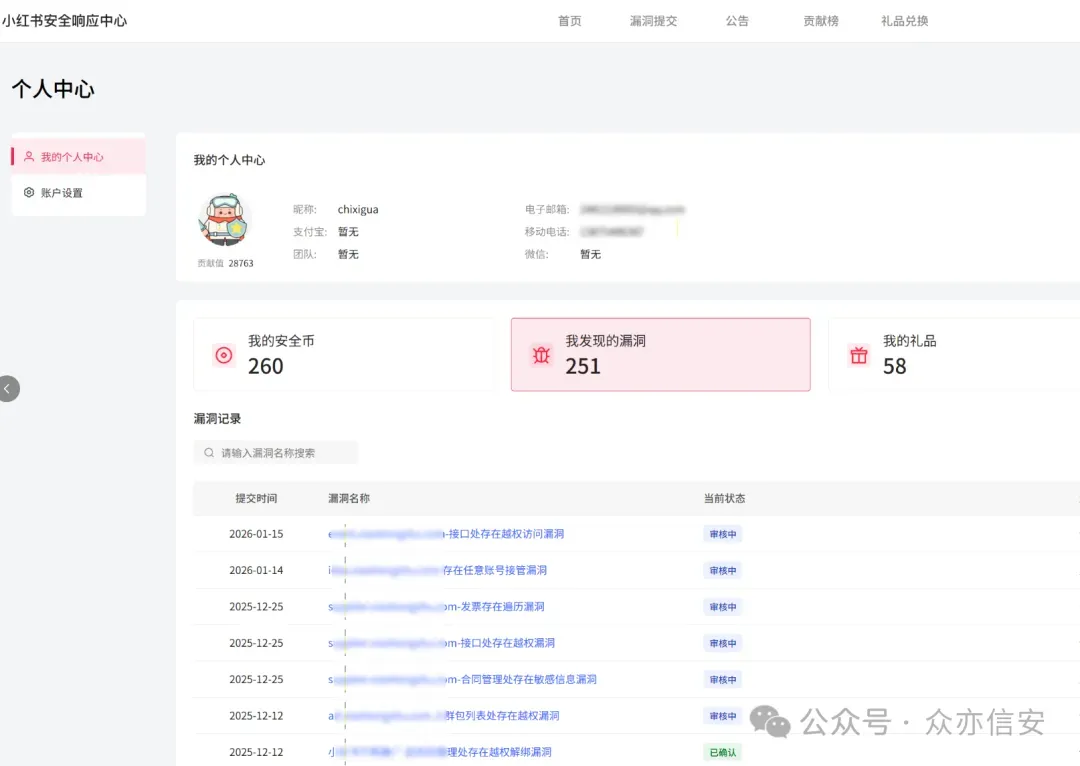Screen dimensions: 1080x766
Task: Open the 存在越权解绑漏洞 report link
Action: [x=439, y=752]
